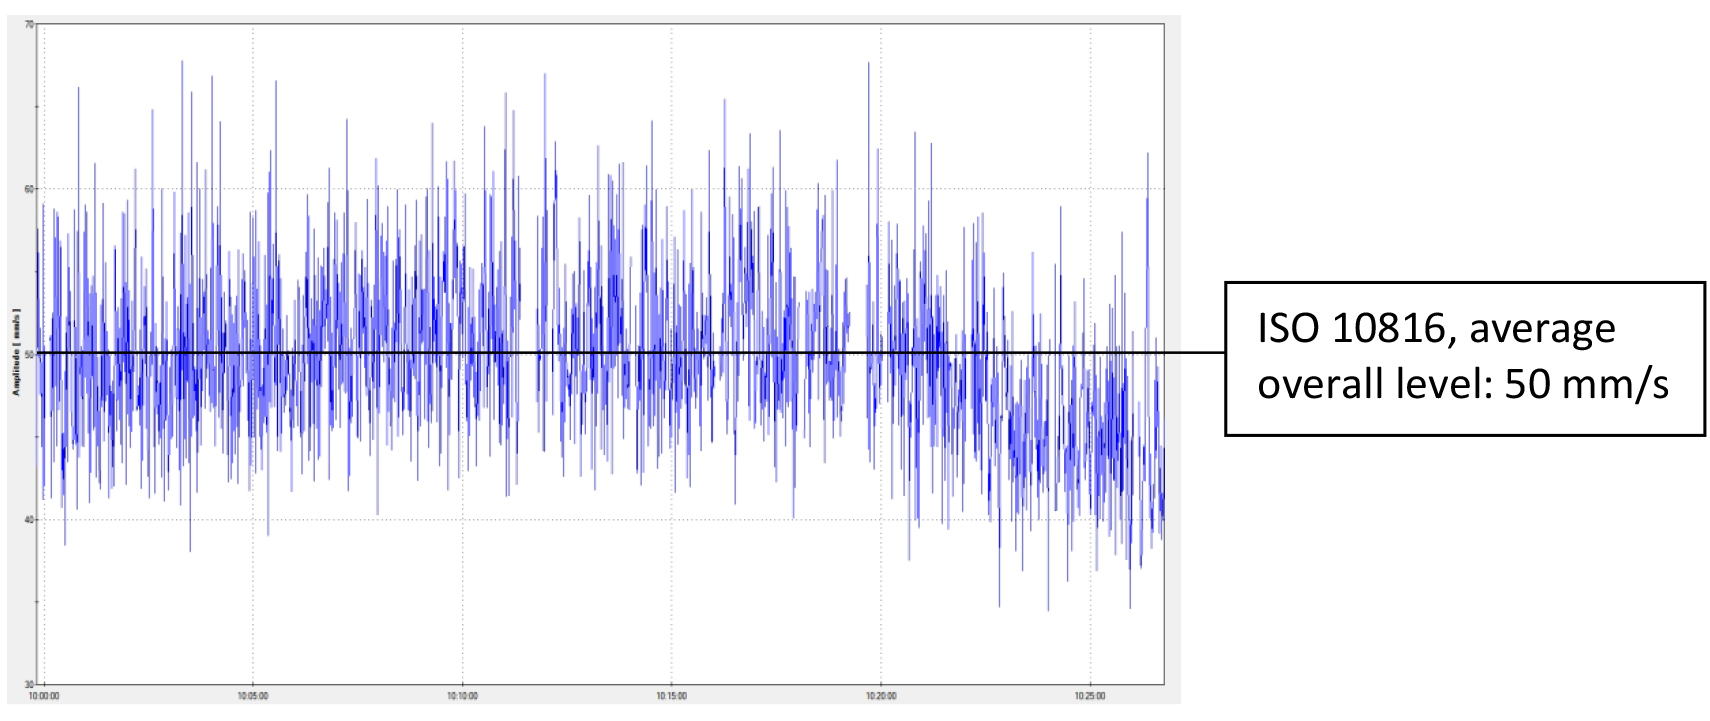Select the 10:20:00 time axis label
Viewport: 1710px width, 721px height.
click(881, 696)
